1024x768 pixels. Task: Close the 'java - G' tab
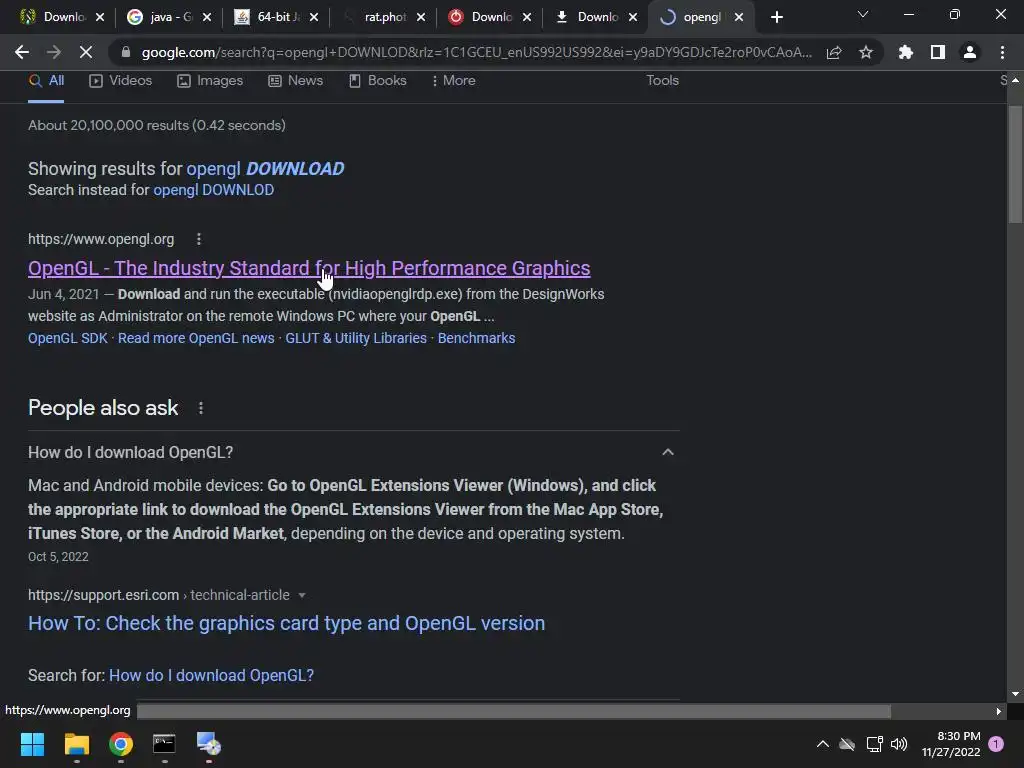207,17
